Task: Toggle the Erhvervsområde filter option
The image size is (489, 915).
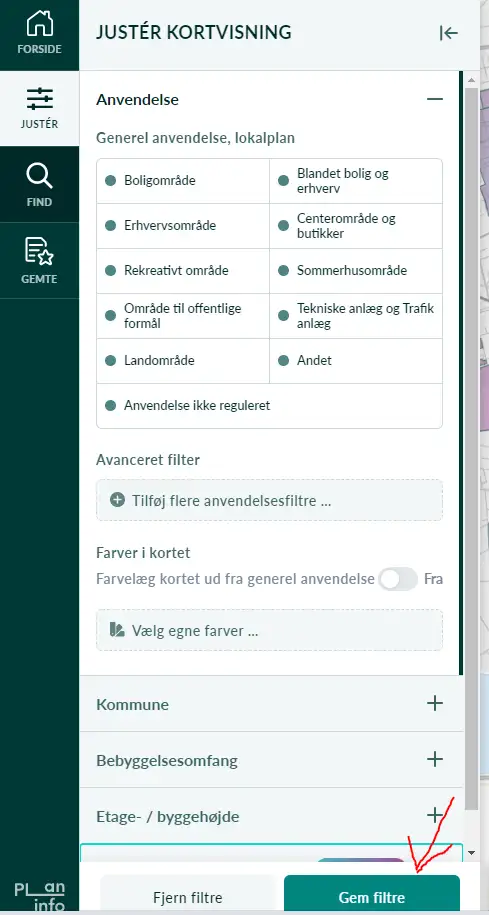Action: coord(183,226)
